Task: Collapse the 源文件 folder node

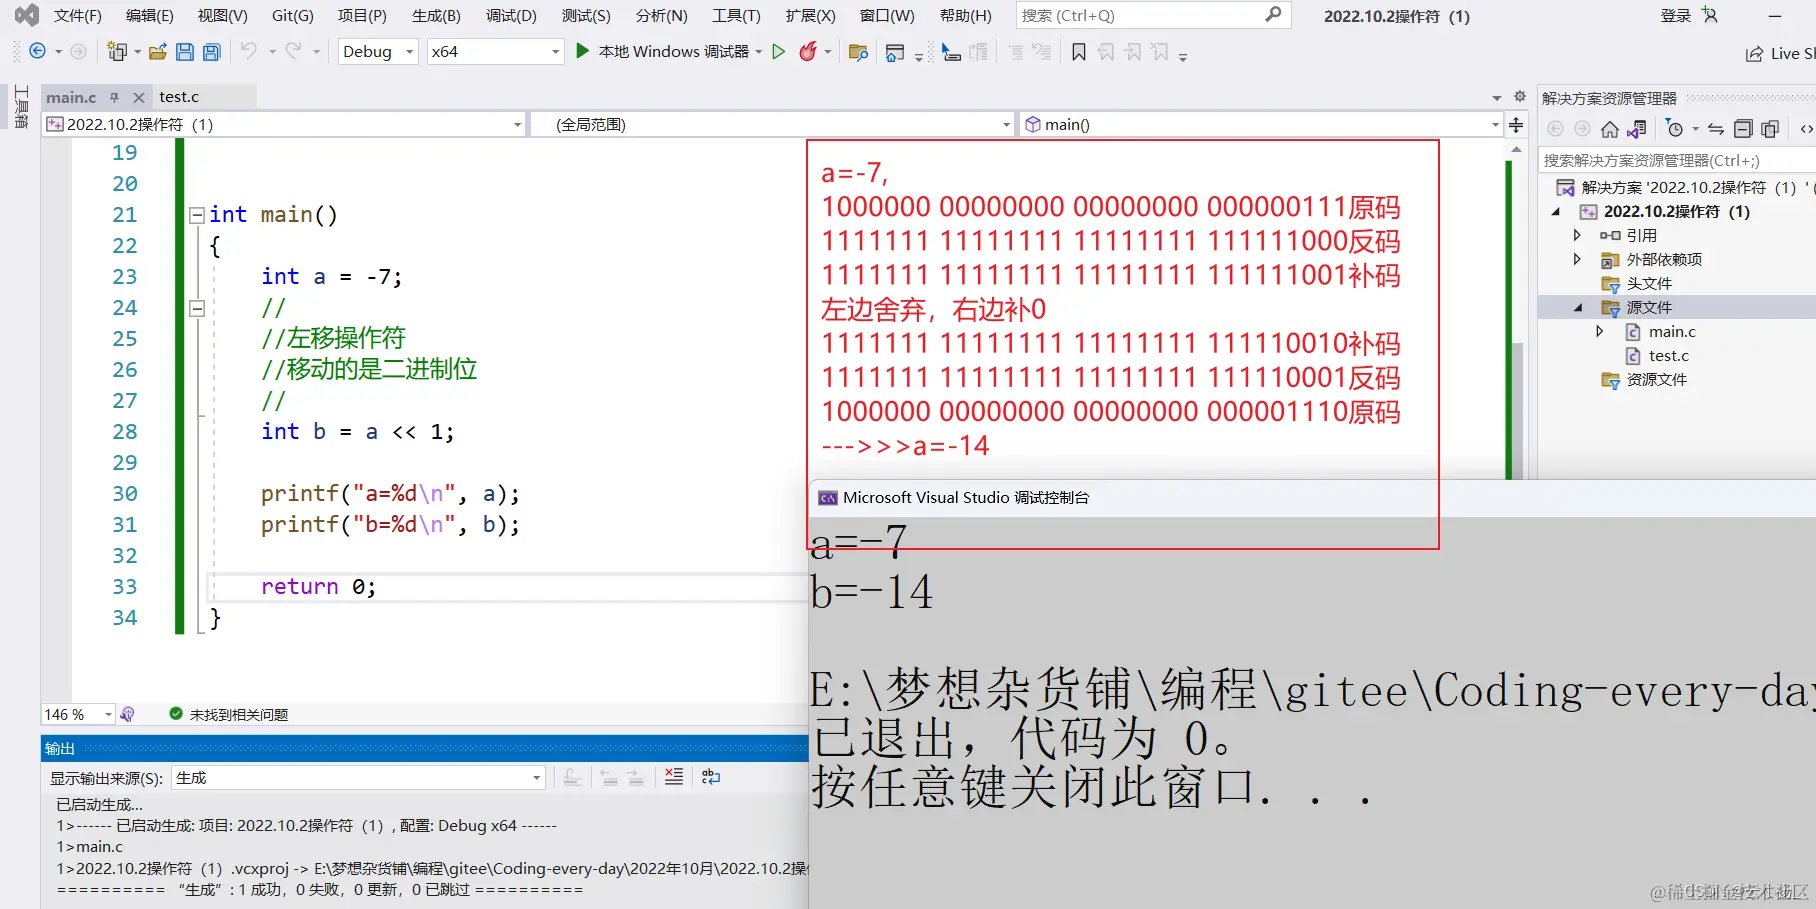Action: tap(1578, 307)
